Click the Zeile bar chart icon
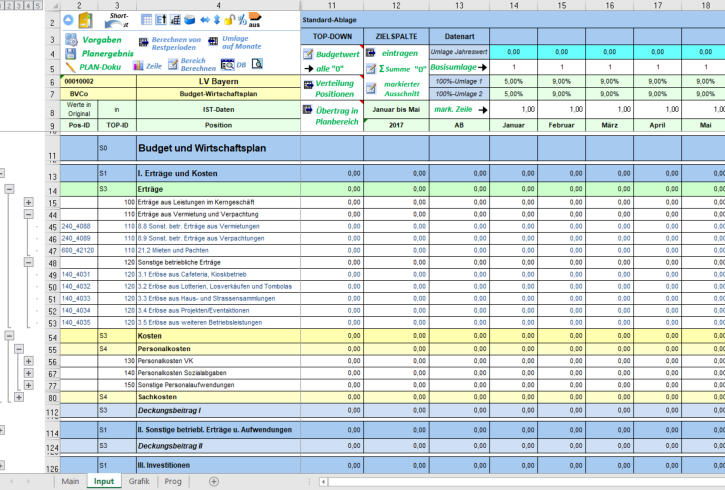725x490 pixels. pyautogui.click(x=138, y=66)
